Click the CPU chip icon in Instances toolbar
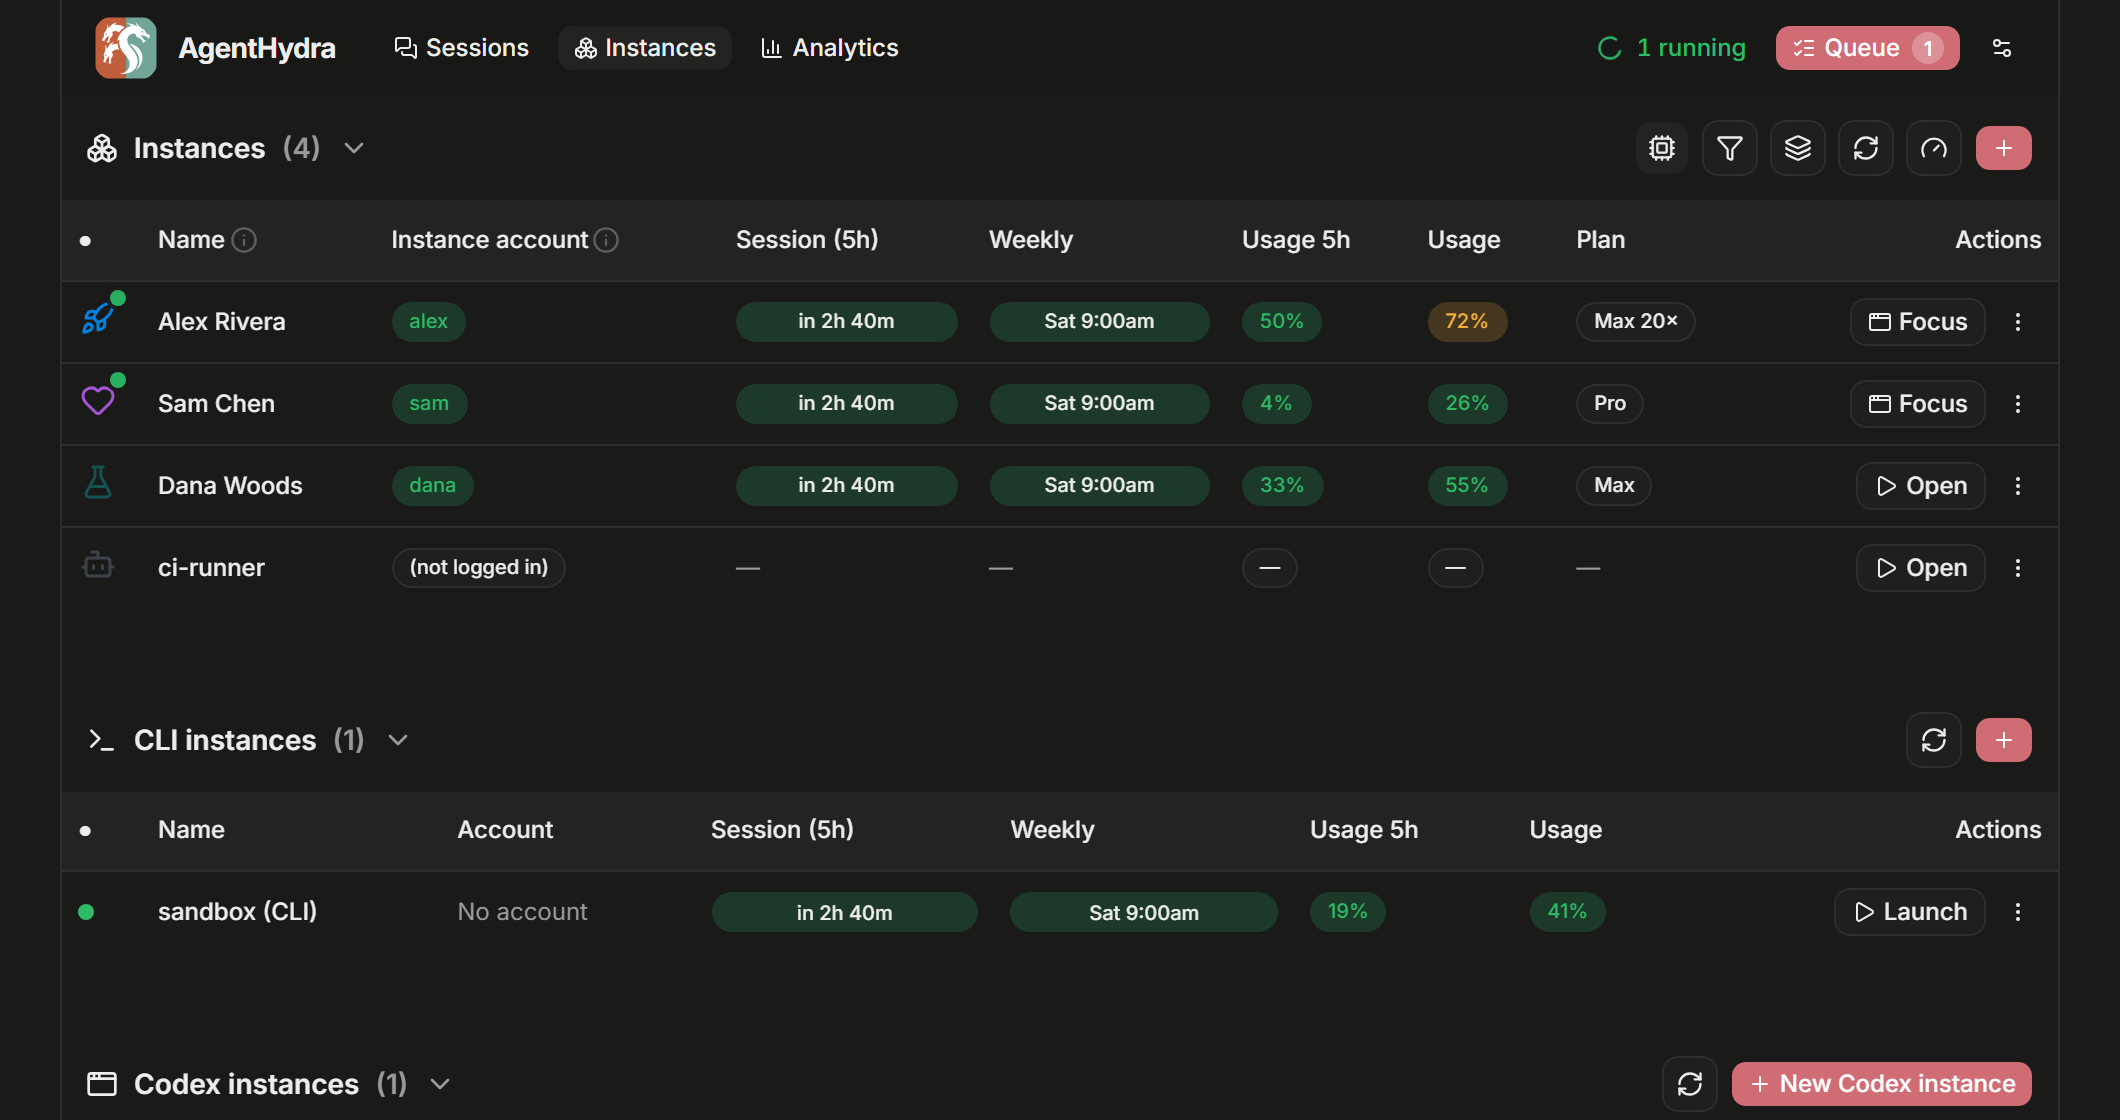Screen dimensions: 2120x1120 click(x=1662, y=148)
